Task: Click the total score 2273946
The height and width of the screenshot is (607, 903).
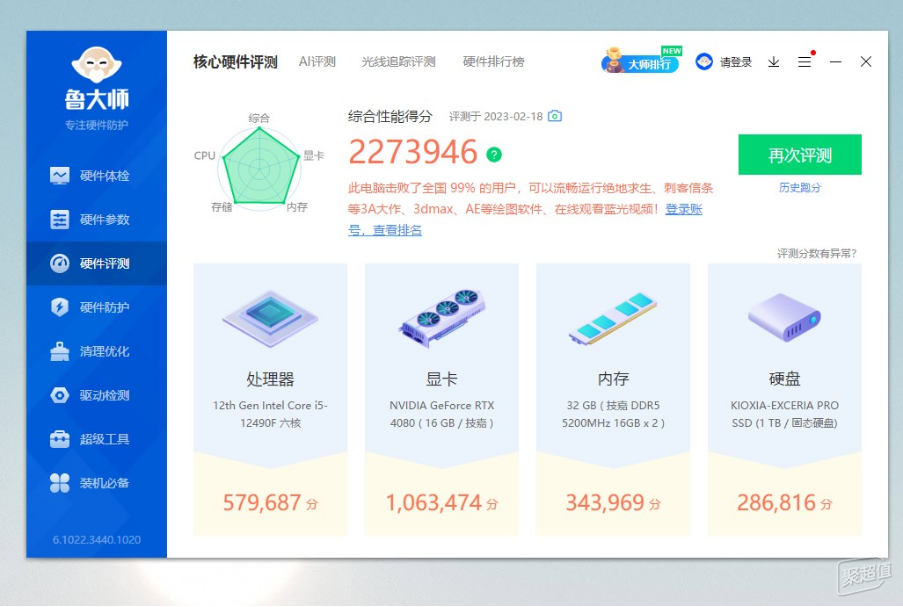Action: [413, 152]
